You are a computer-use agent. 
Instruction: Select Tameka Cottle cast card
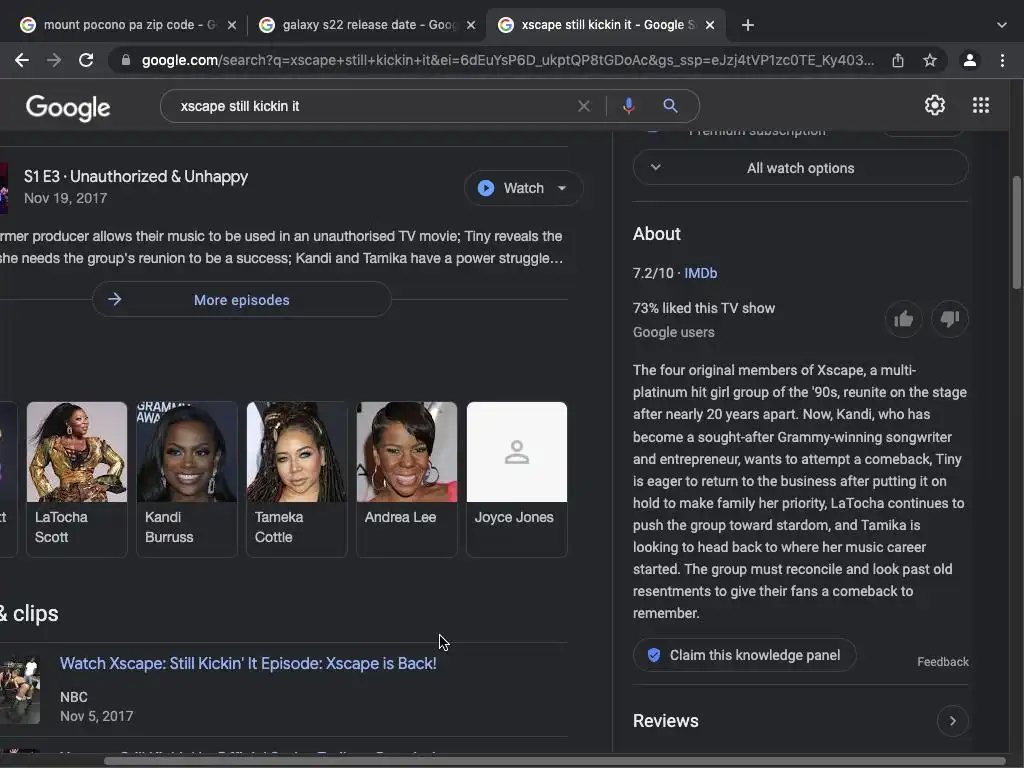296,479
